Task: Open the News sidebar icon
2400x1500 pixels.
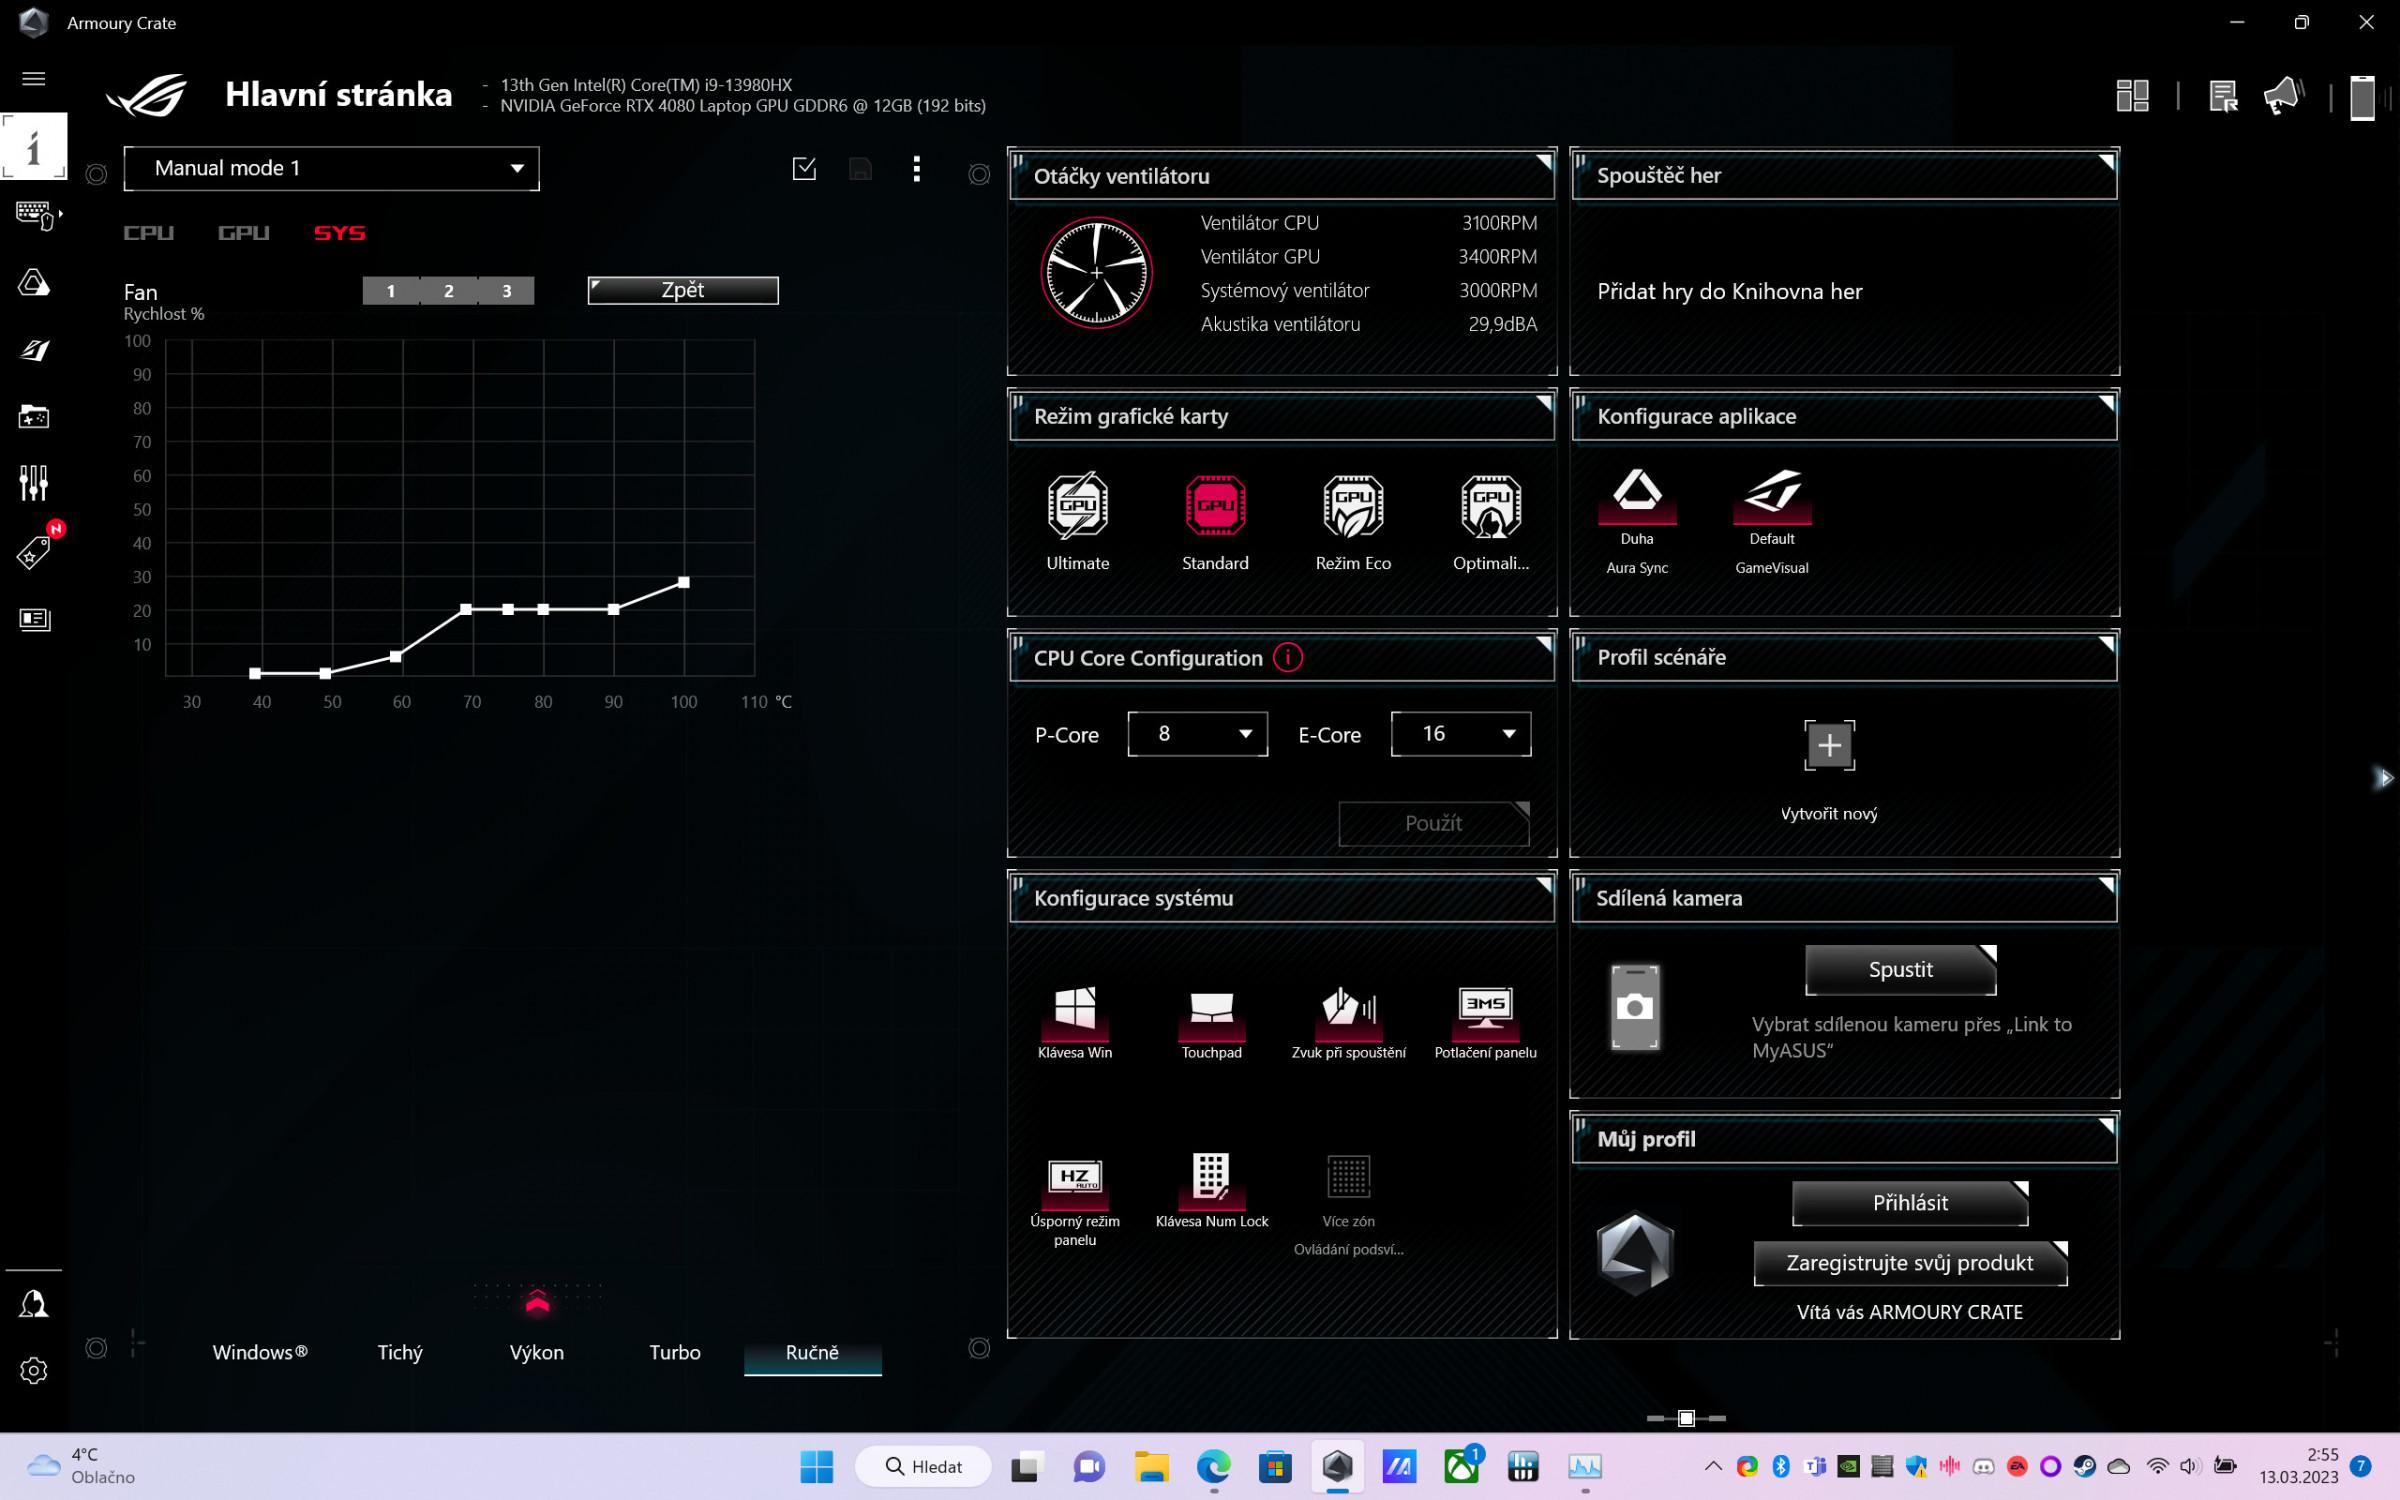Action: coord(34,619)
